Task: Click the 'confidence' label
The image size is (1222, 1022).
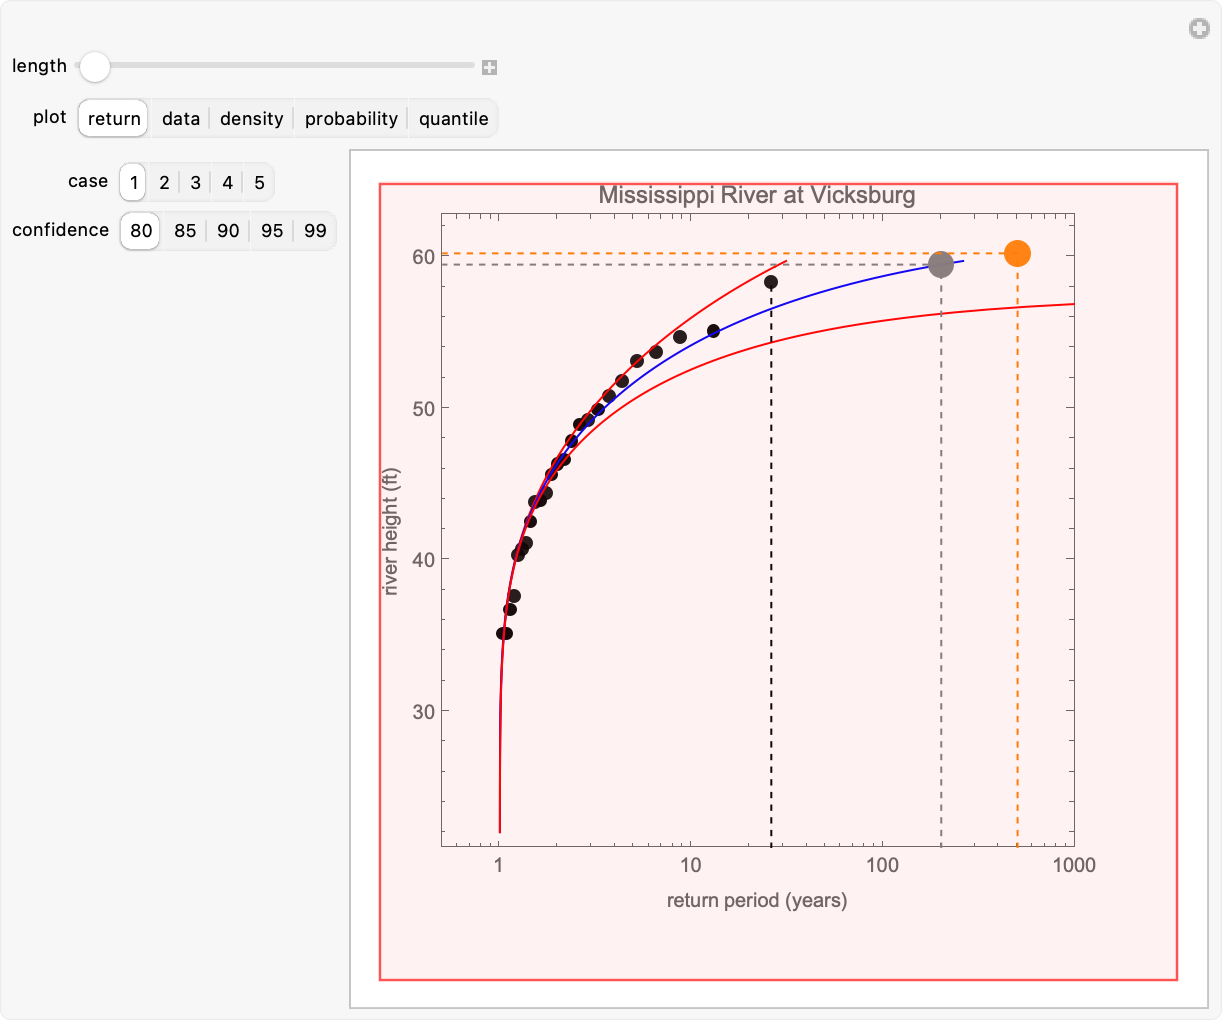Action: coord(60,230)
